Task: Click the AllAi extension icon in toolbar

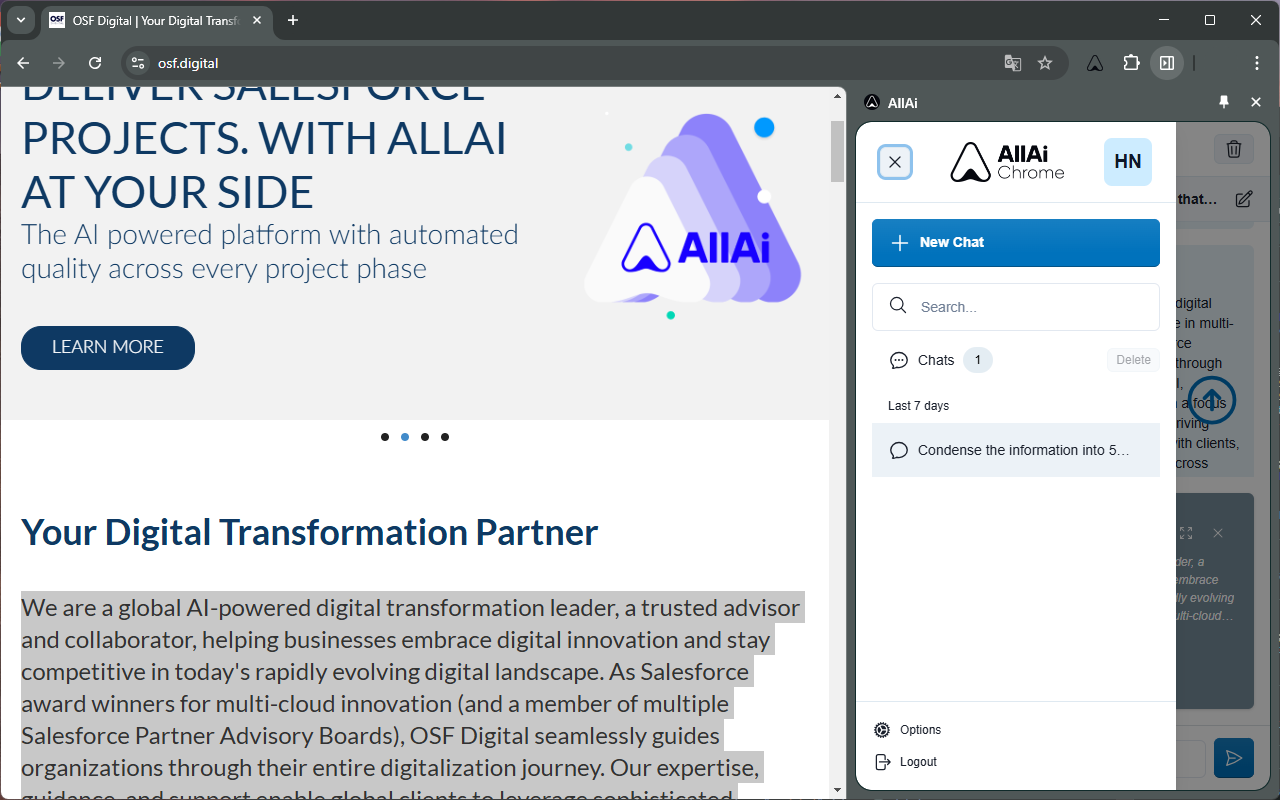Action: (x=1095, y=63)
